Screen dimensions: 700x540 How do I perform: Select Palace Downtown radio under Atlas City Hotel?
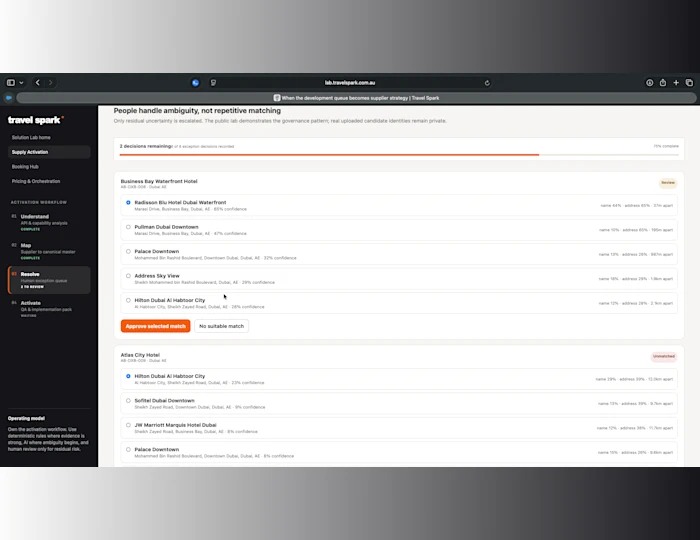click(128, 450)
